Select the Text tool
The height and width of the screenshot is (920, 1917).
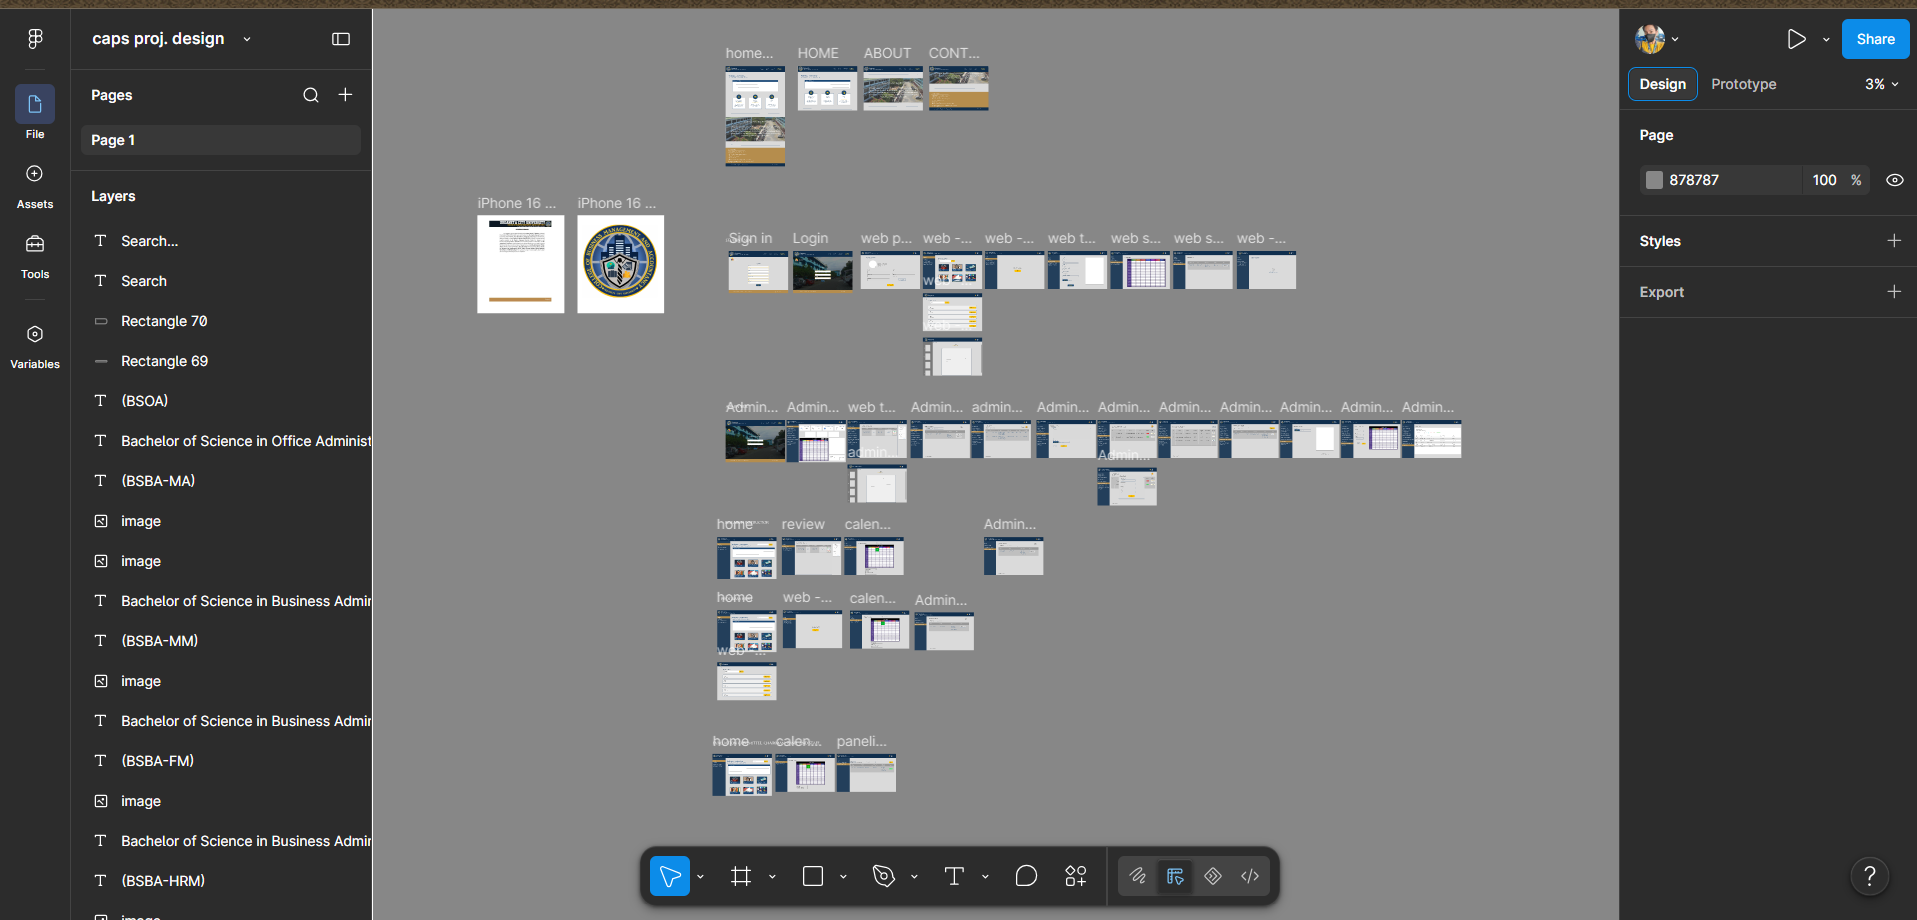954,876
